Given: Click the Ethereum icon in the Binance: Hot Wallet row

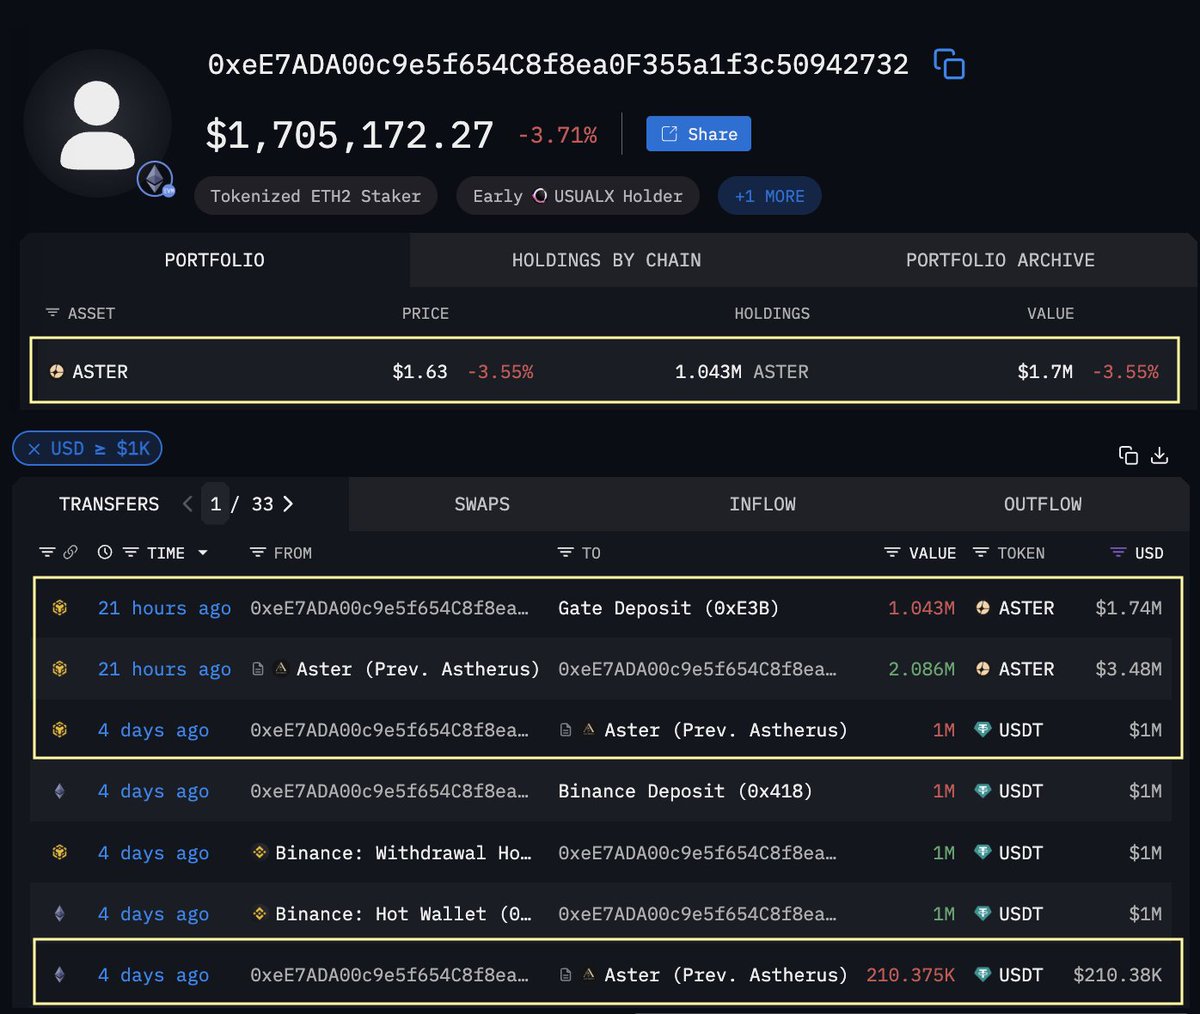Looking at the screenshot, I should [60, 914].
